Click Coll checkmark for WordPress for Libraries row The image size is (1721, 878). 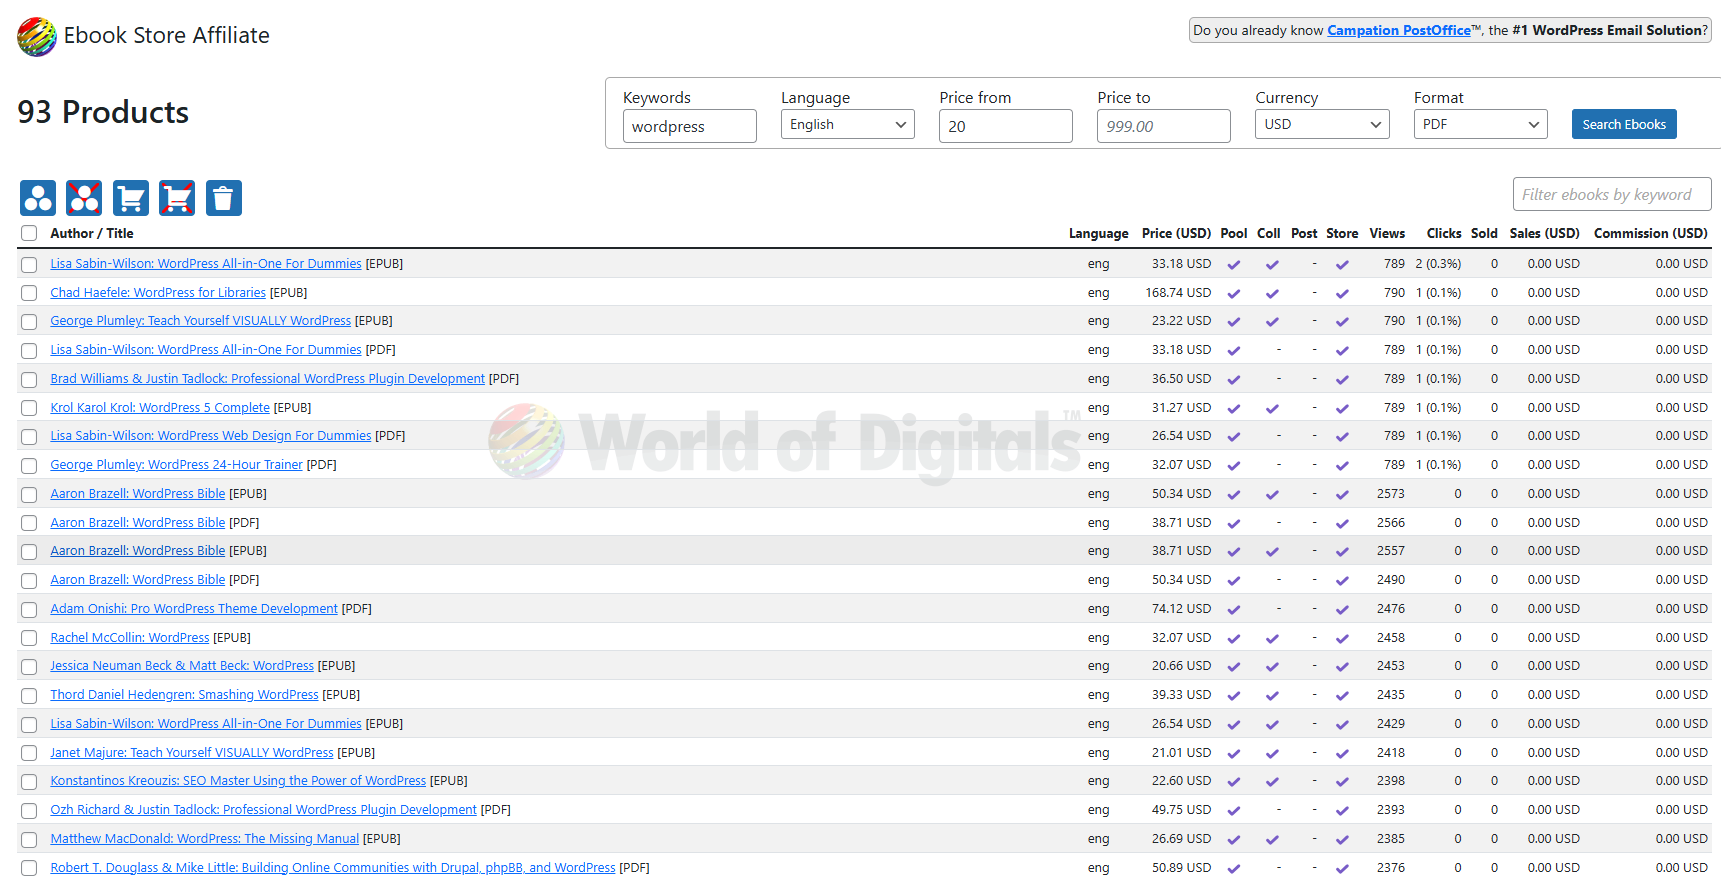point(1272,294)
